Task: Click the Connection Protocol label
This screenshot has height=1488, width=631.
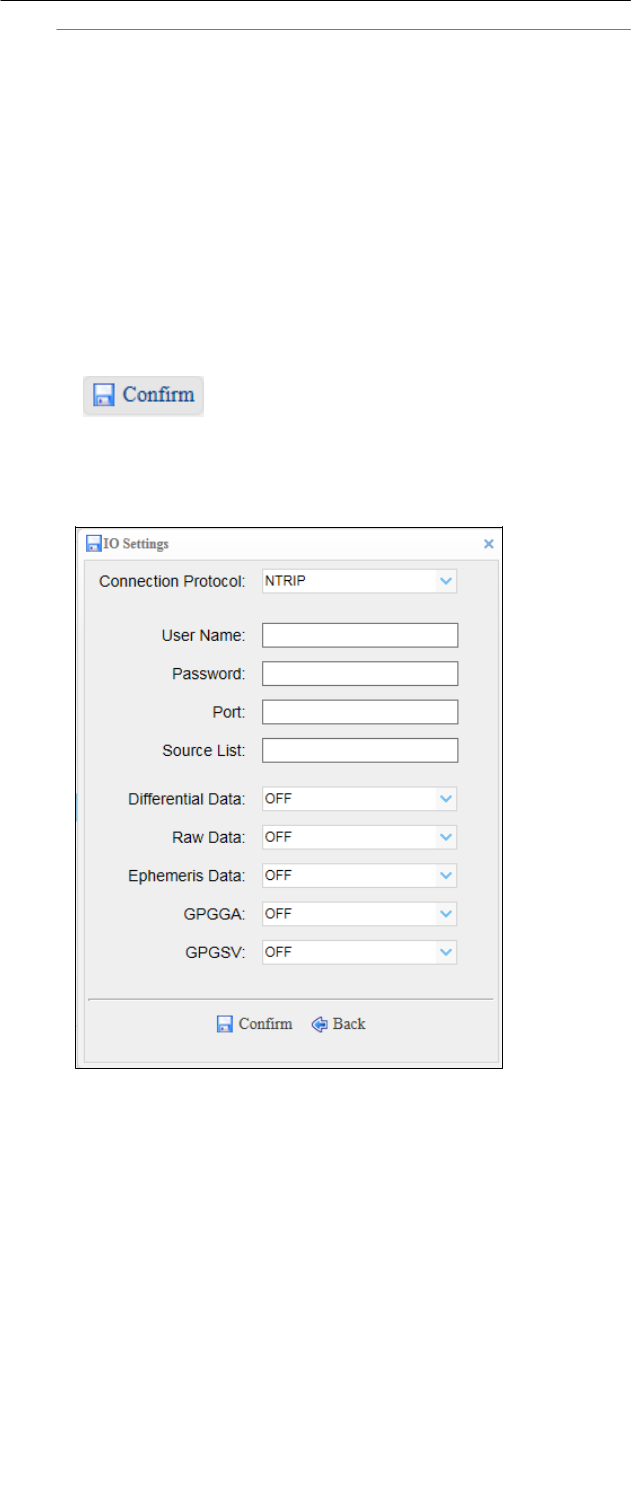Action: (x=172, y=581)
